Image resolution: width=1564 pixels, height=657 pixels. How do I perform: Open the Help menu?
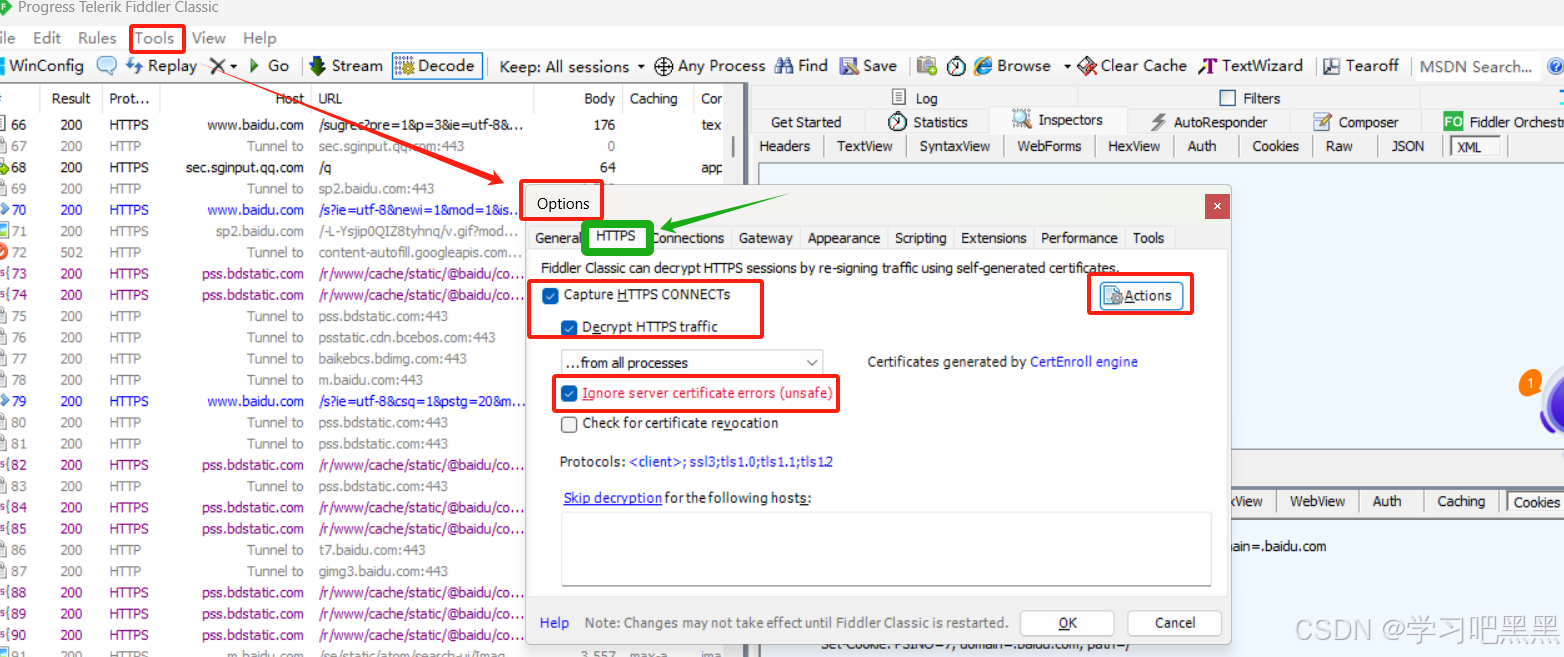[260, 38]
